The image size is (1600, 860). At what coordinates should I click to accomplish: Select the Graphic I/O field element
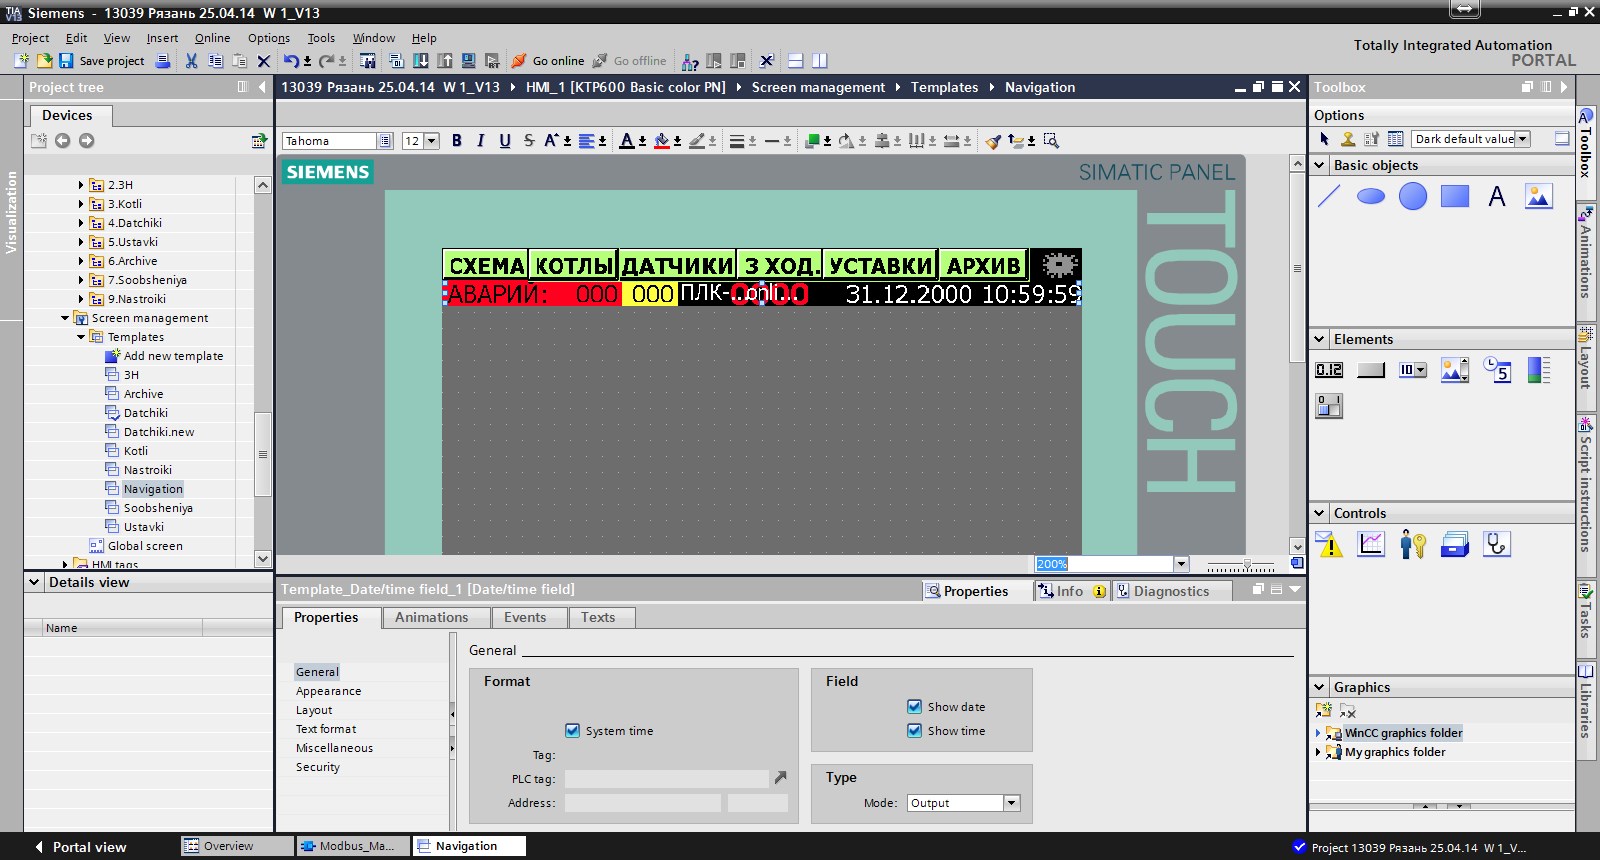(1455, 370)
